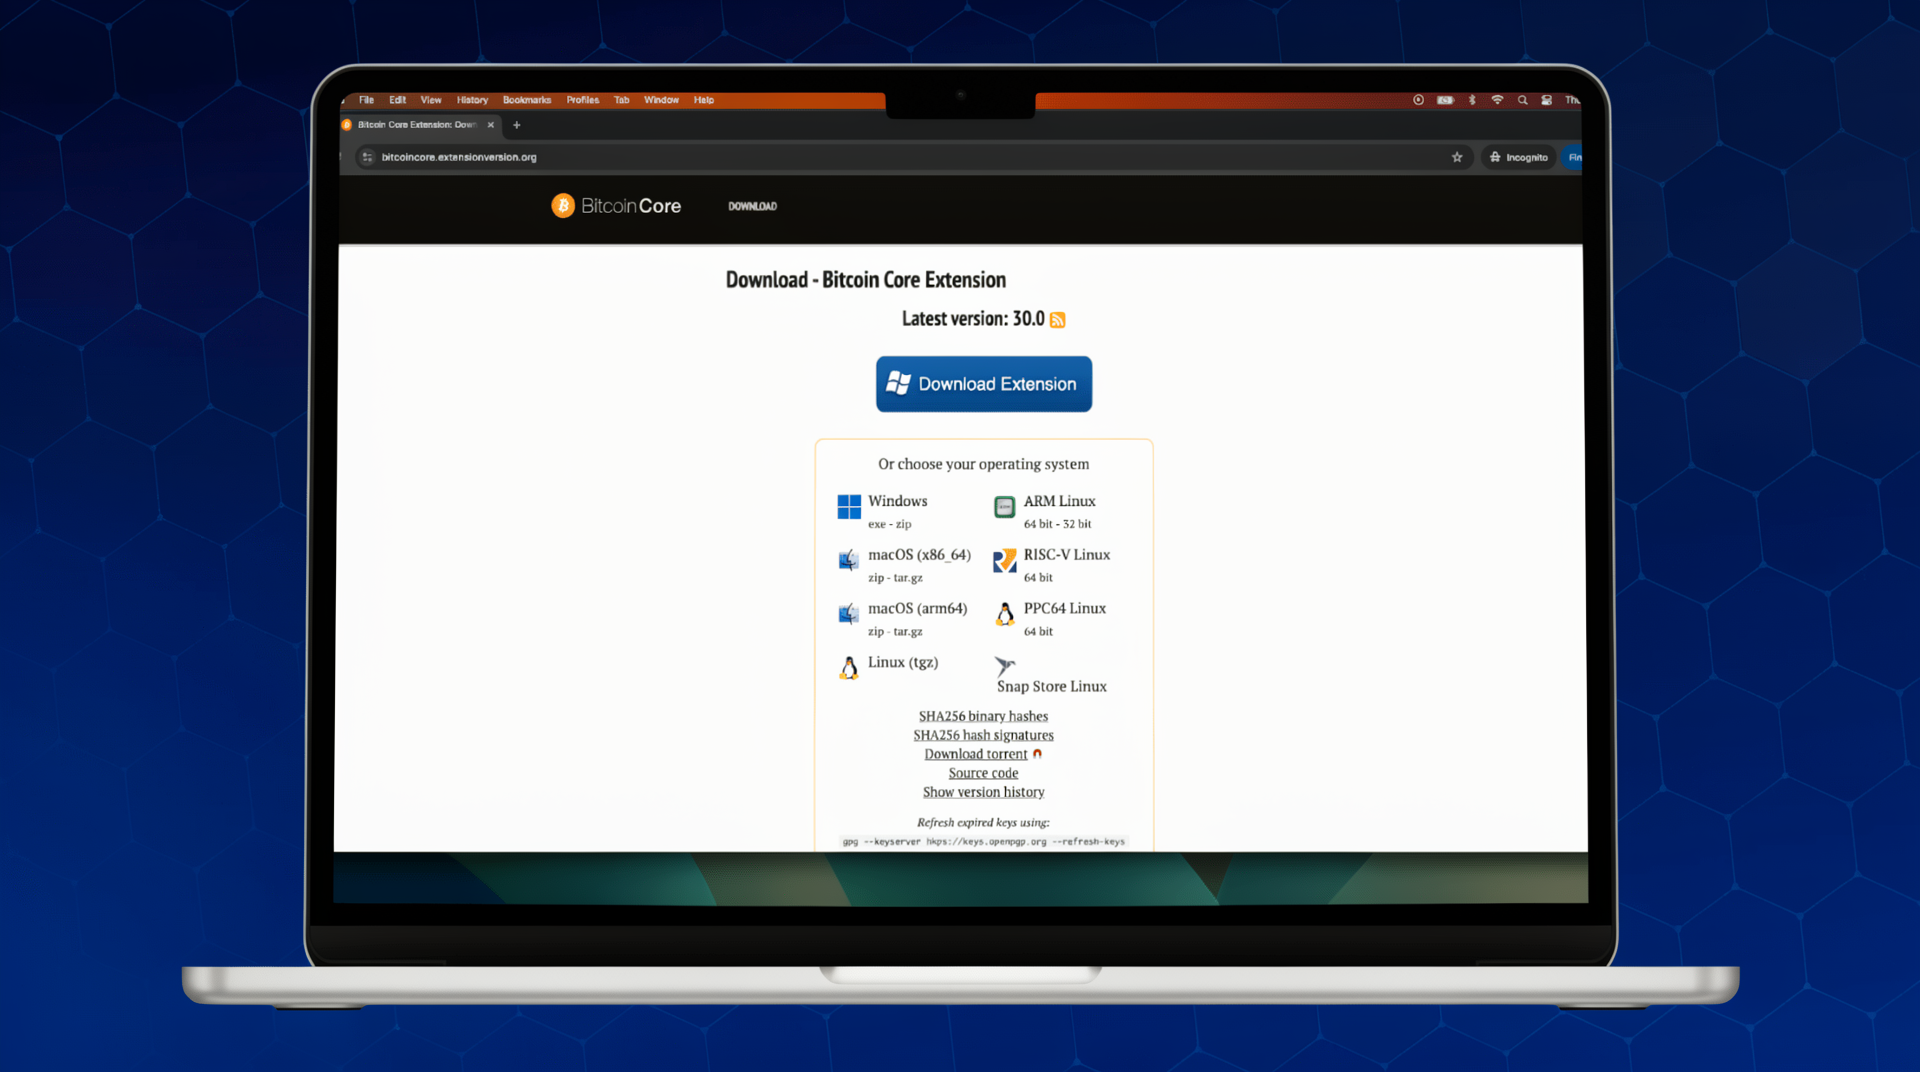The width and height of the screenshot is (1920, 1072).
Task: Click the RISC-V Linux icon
Action: 1004,561
